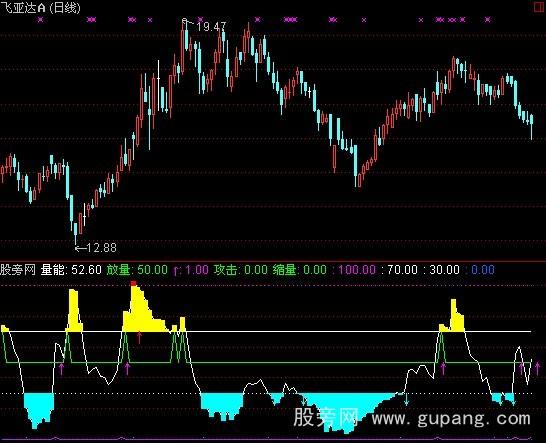Click the 12.88 low price label
546x443 pixels.
point(101,248)
